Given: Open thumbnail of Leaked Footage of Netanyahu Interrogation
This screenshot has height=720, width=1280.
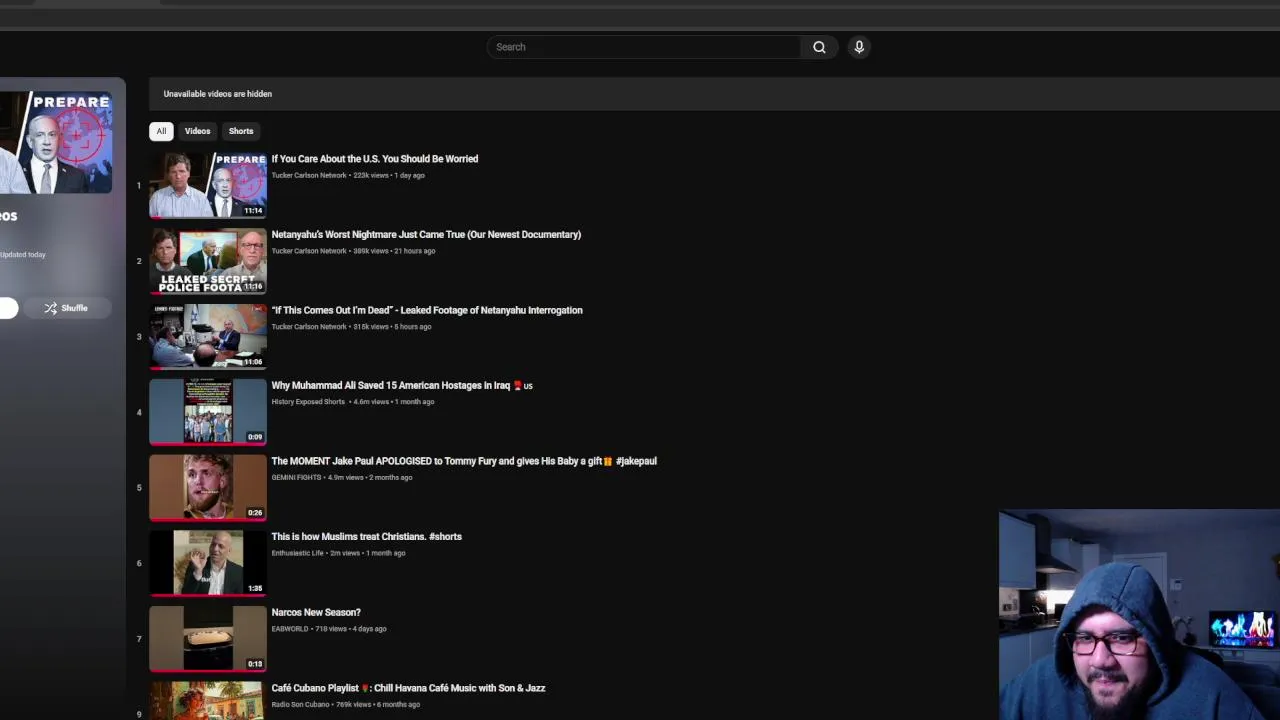Looking at the screenshot, I should [208, 336].
